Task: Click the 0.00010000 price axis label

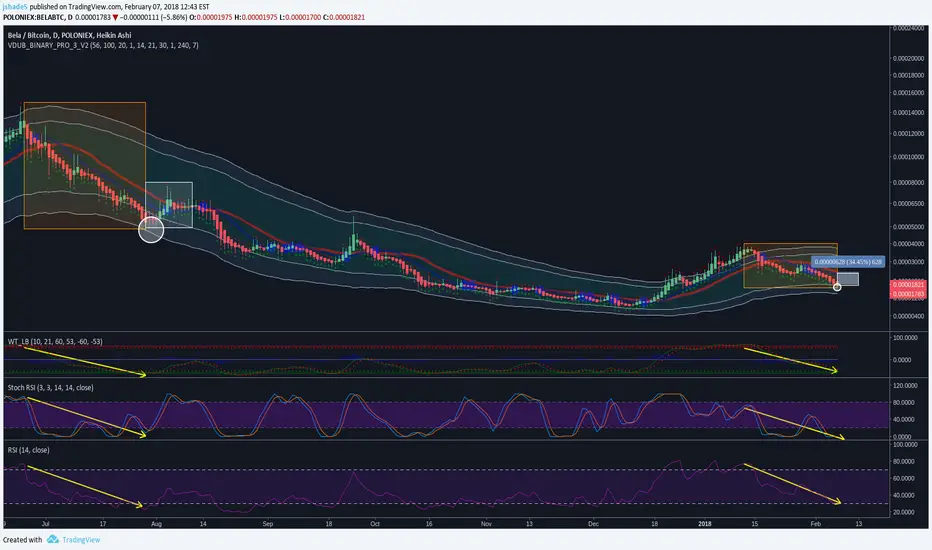Action: 908,157
